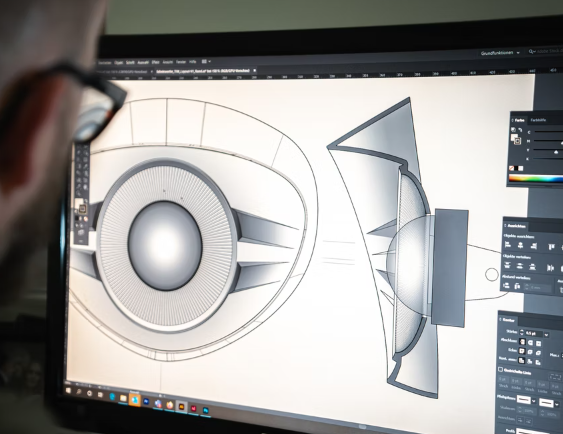563x434 pixels.
Task: Select the round cap option
Action: point(531,342)
